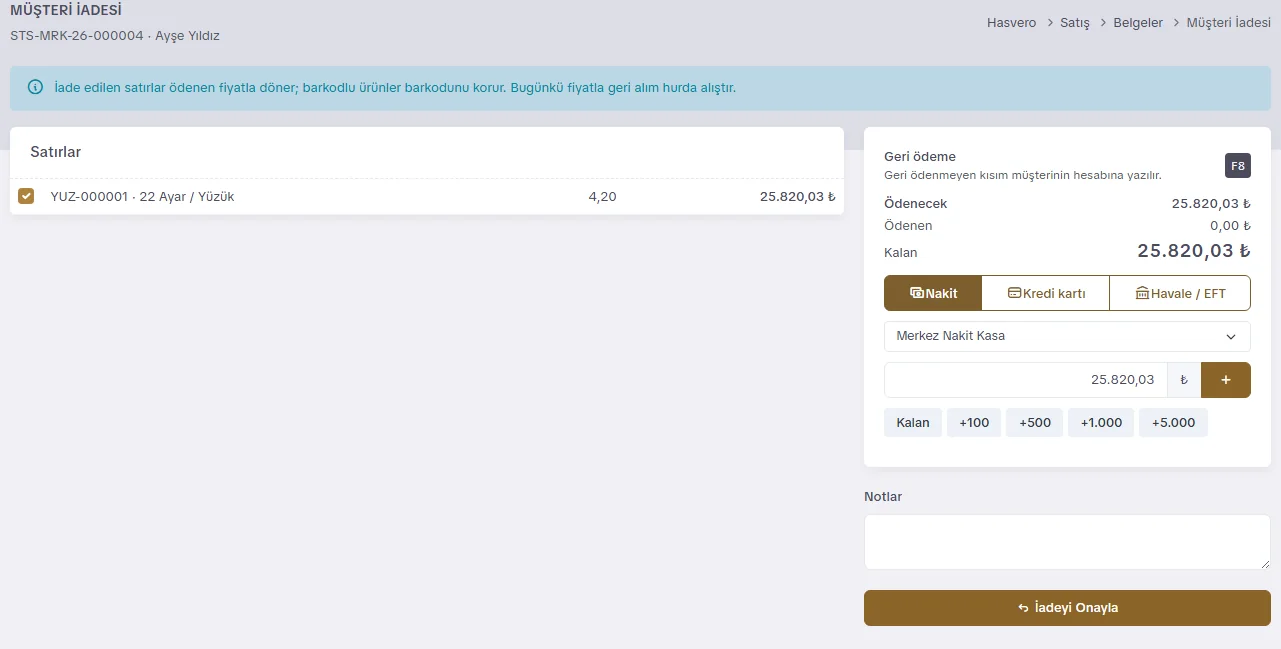The image size is (1281, 649).
Task: Select the Nakit payment tab
Action: point(933,293)
